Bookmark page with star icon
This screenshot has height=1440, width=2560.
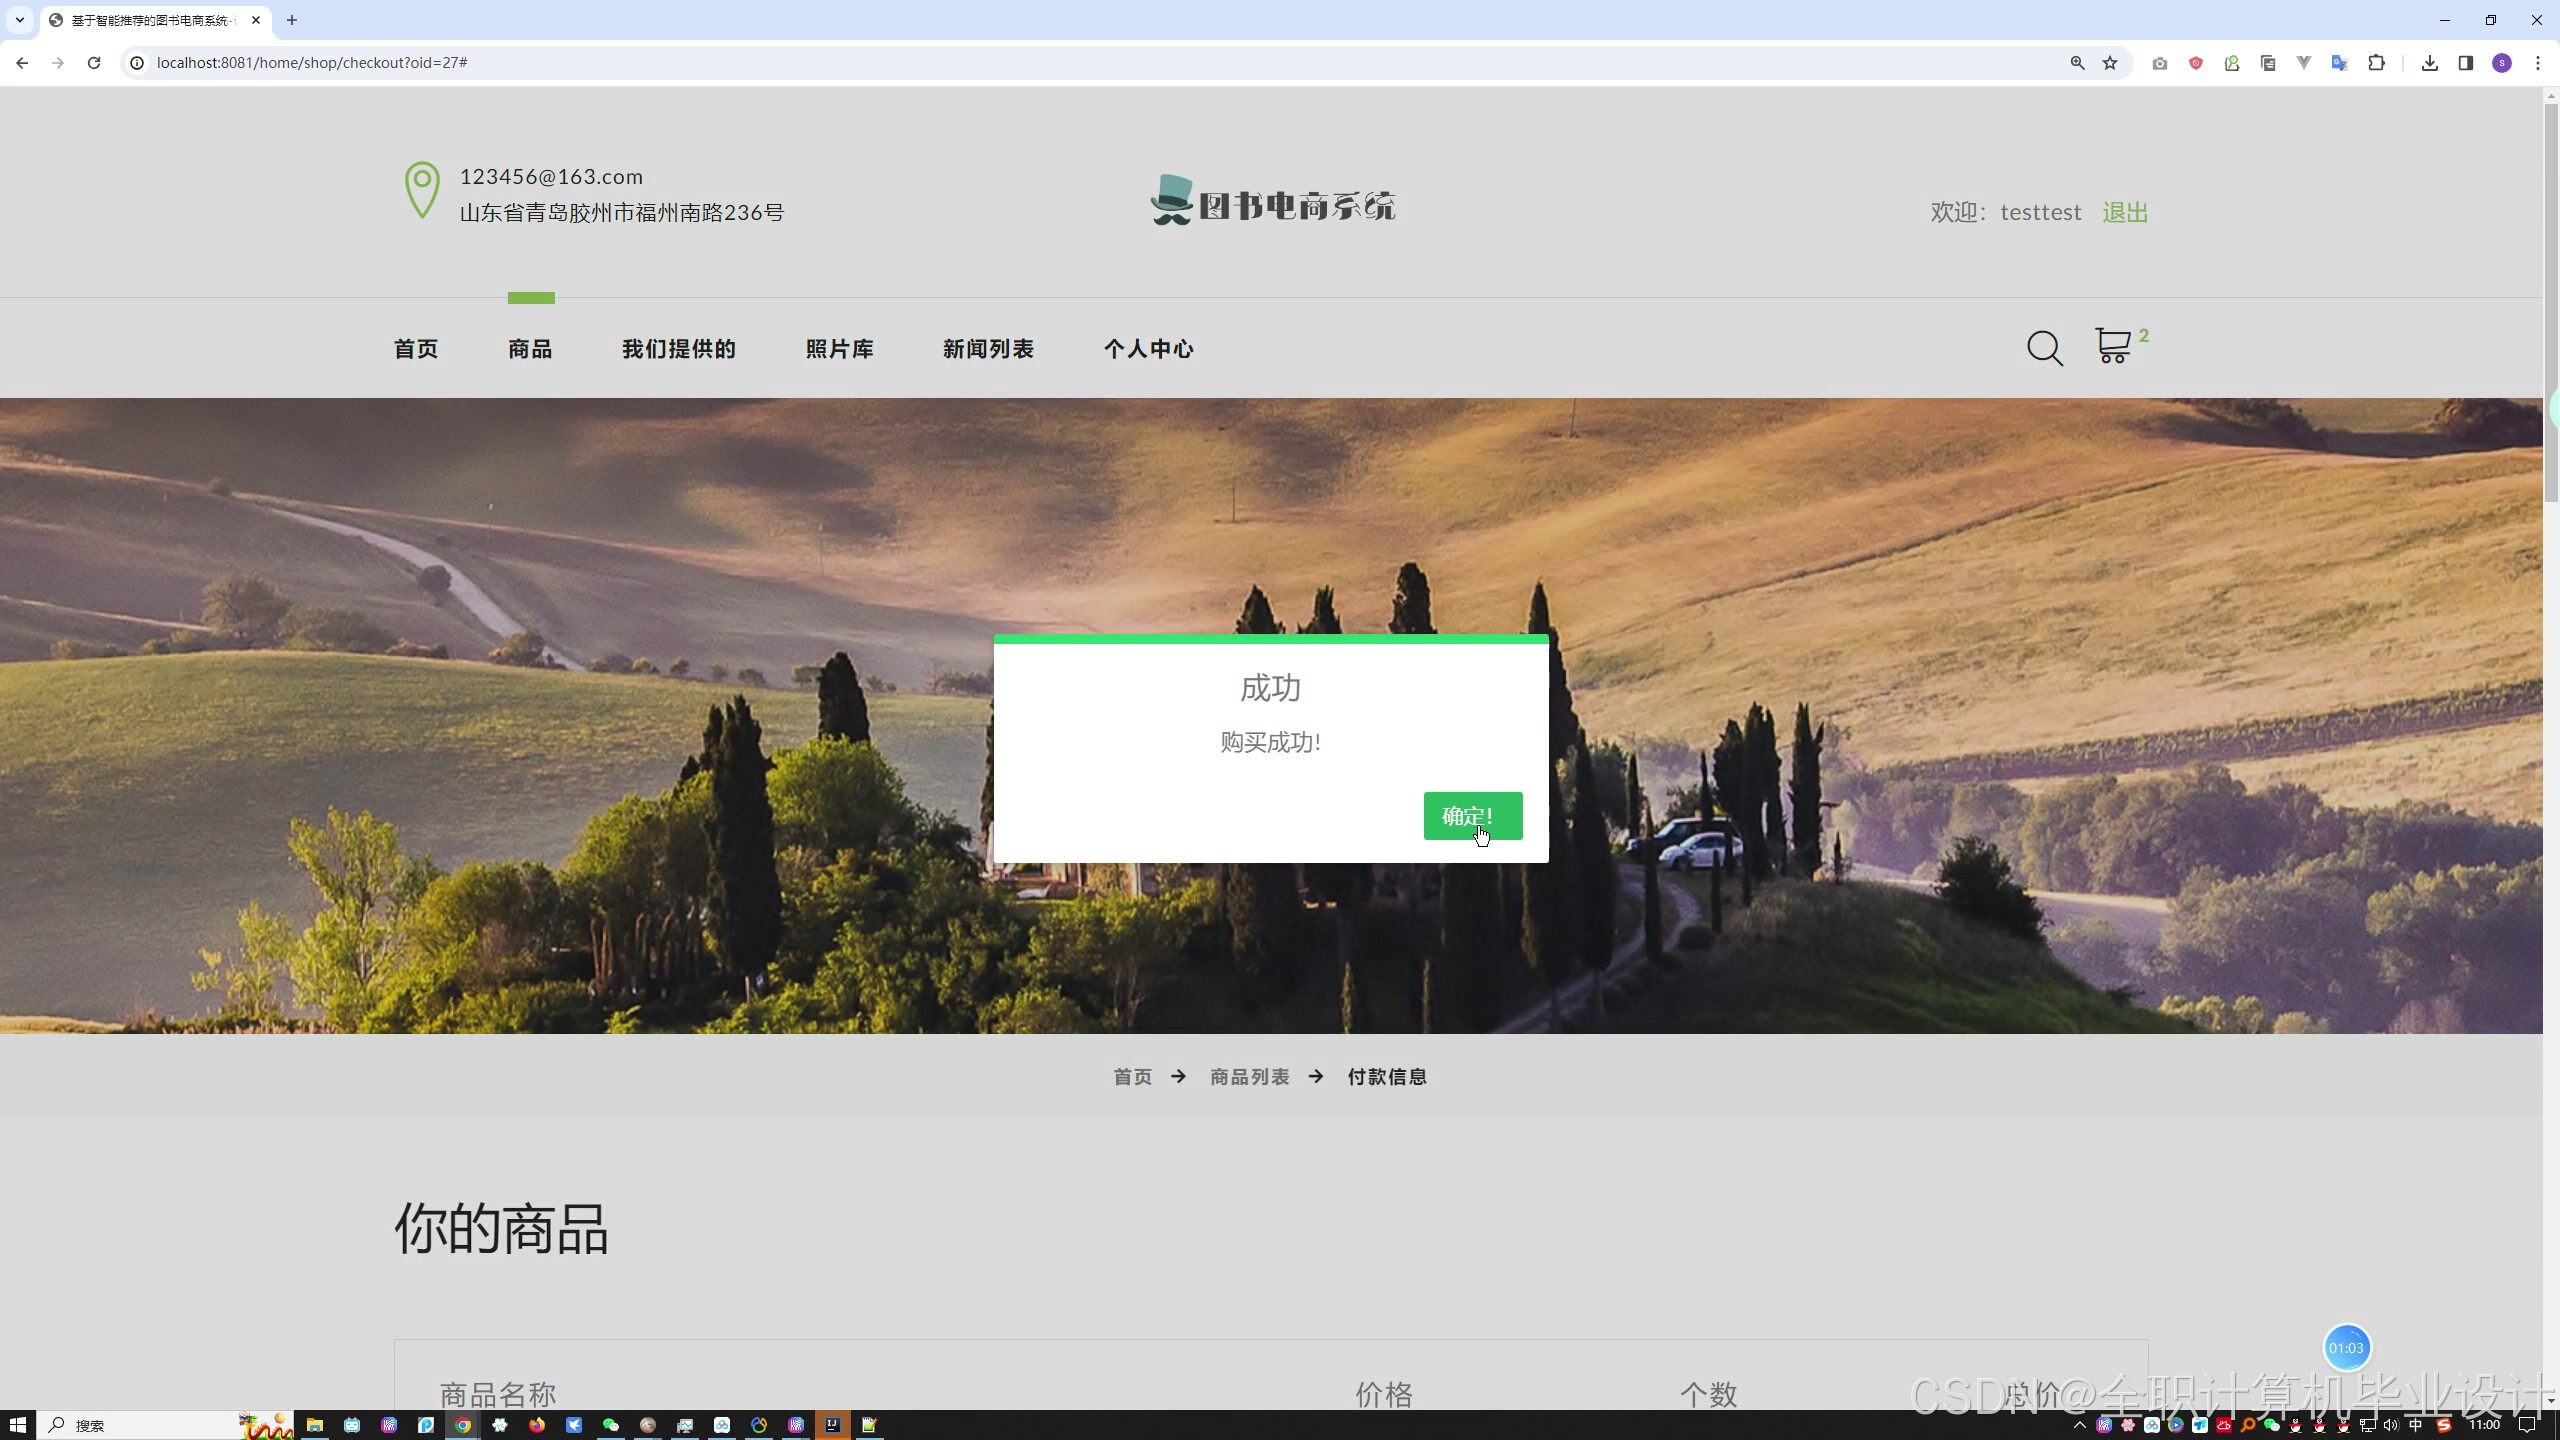[x=2110, y=63]
